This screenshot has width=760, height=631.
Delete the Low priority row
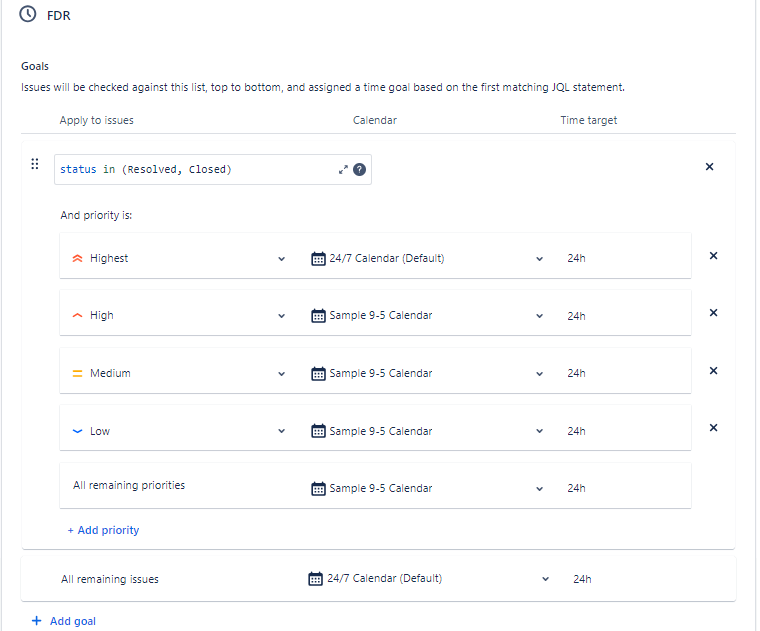[713, 428]
